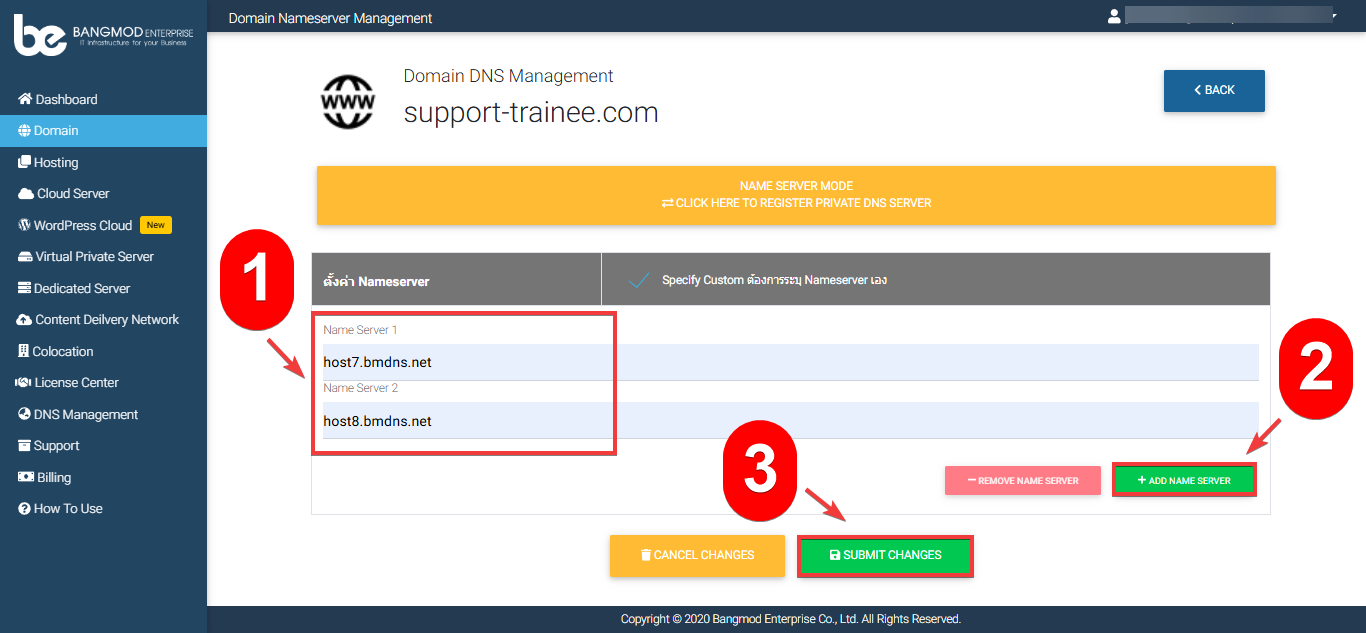Open DNS Management menu item
This screenshot has height=633, width=1366.
click(85, 414)
